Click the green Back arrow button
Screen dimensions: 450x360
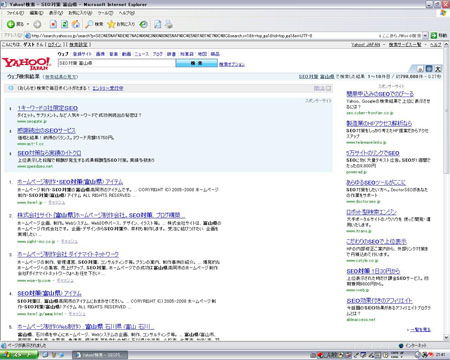pos(11,24)
